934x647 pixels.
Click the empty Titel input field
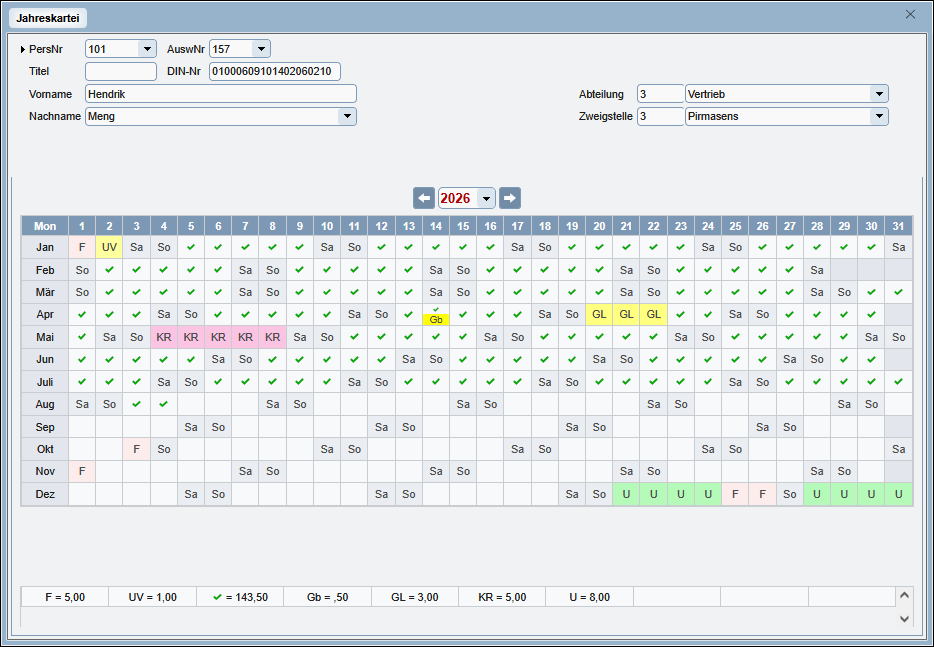(x=121, y=71)
